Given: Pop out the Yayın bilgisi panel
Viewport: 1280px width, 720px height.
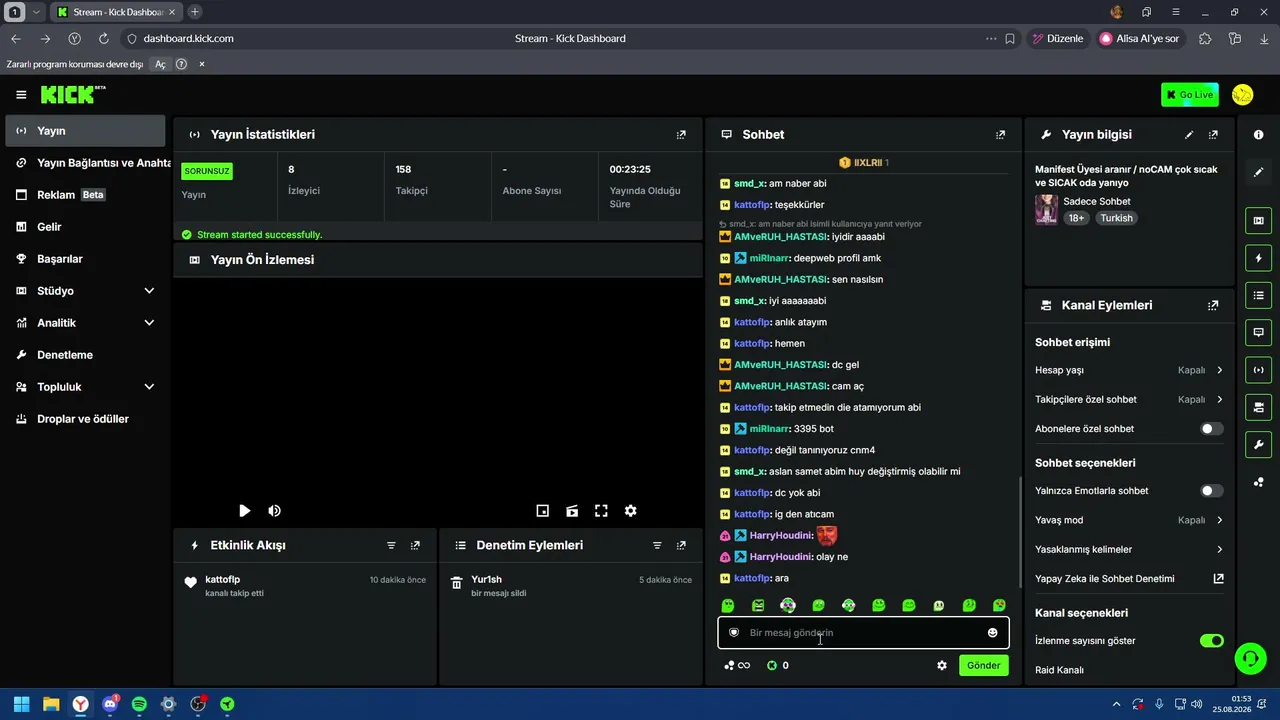Looking at the screenshot, I should [x=1213, y=134].
